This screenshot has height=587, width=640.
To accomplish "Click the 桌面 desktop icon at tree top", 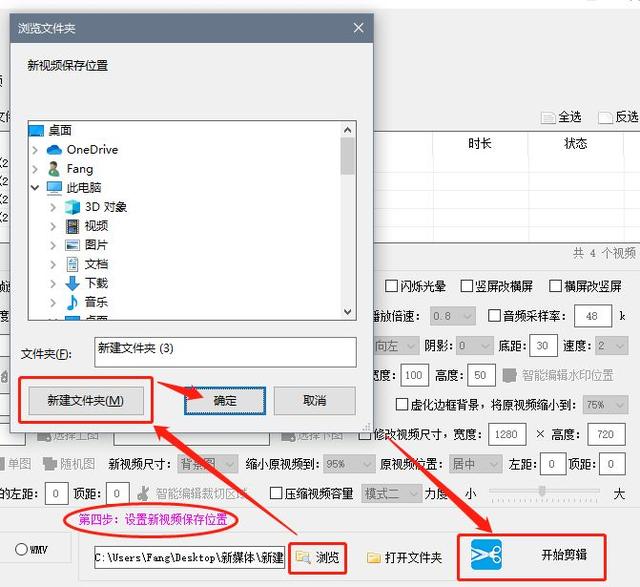I will 36,131.
